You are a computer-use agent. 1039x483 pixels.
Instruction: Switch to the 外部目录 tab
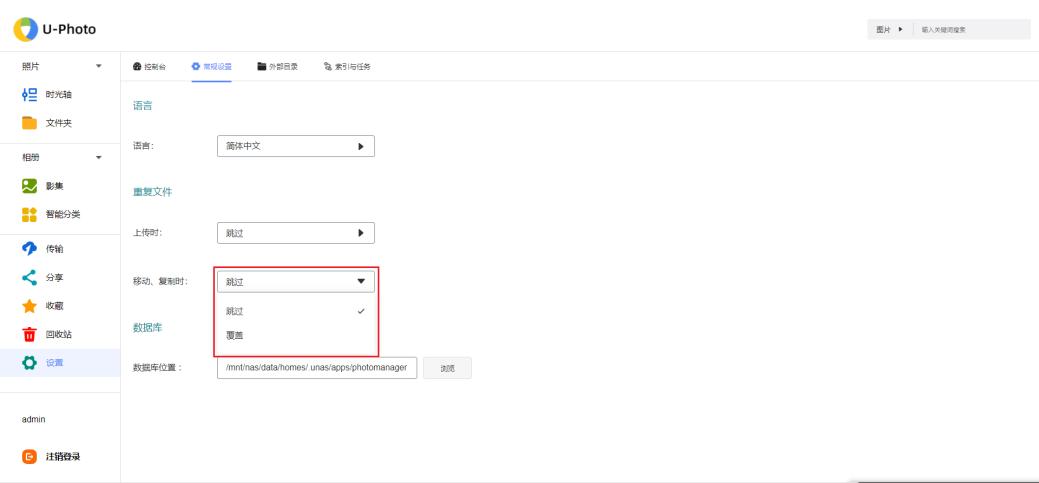pyautogui.click(x=278, y=67)
